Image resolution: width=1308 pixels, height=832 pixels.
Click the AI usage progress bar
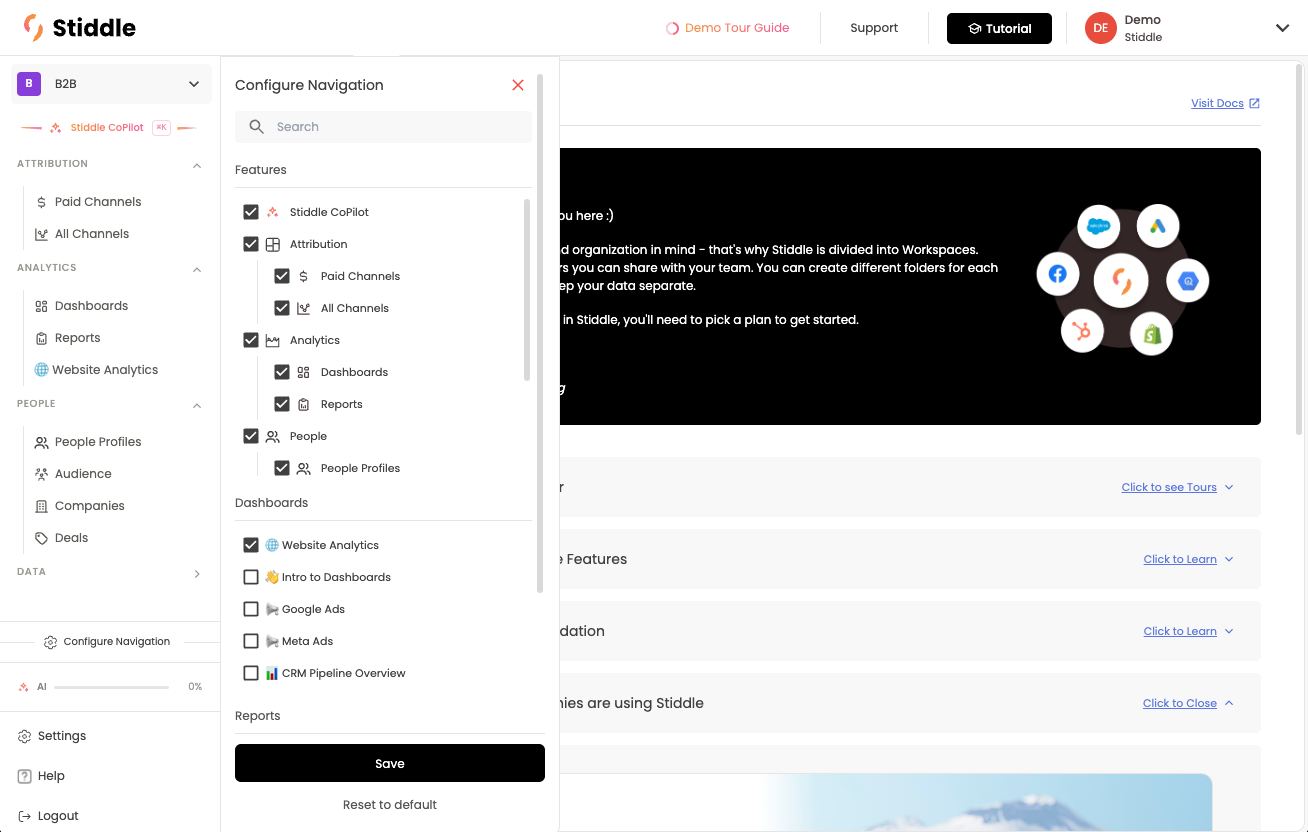(x=111, y=687)
